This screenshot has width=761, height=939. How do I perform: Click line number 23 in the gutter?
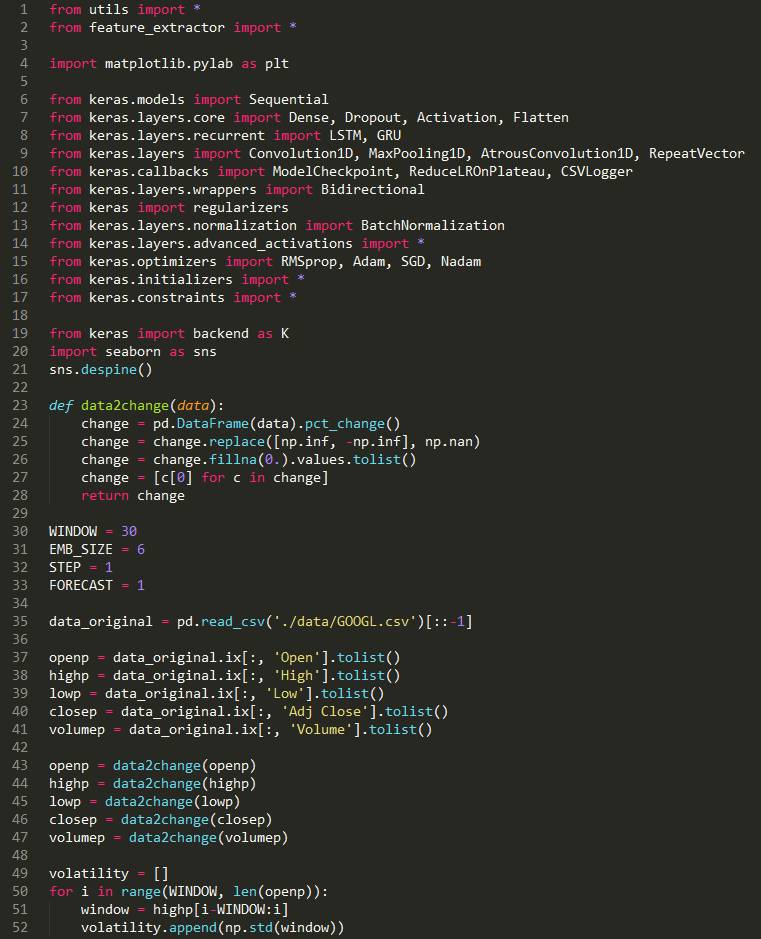tap(20, 405)
